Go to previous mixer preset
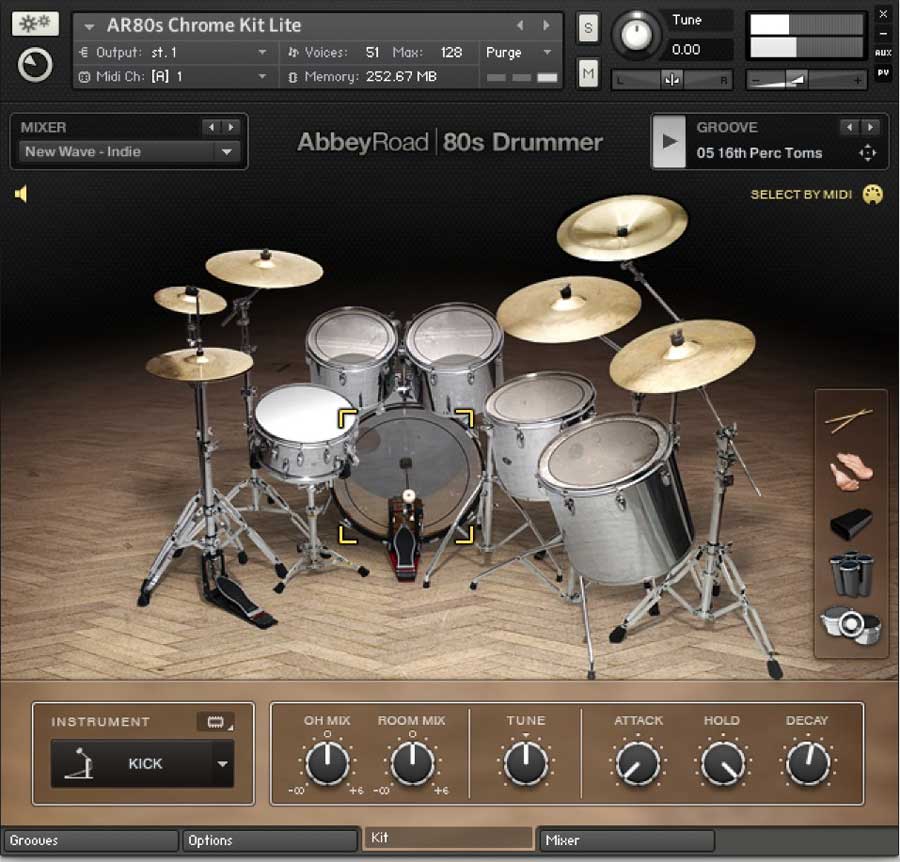Viewport: 900px width, 862px height. 211,127
